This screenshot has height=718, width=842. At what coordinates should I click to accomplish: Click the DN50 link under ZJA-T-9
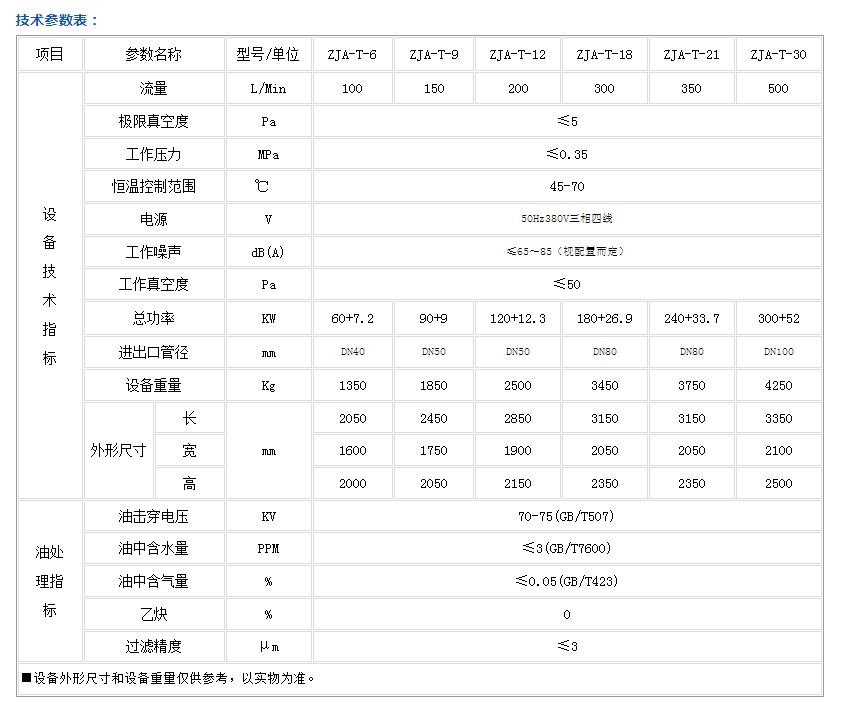(x=434, y=352)
